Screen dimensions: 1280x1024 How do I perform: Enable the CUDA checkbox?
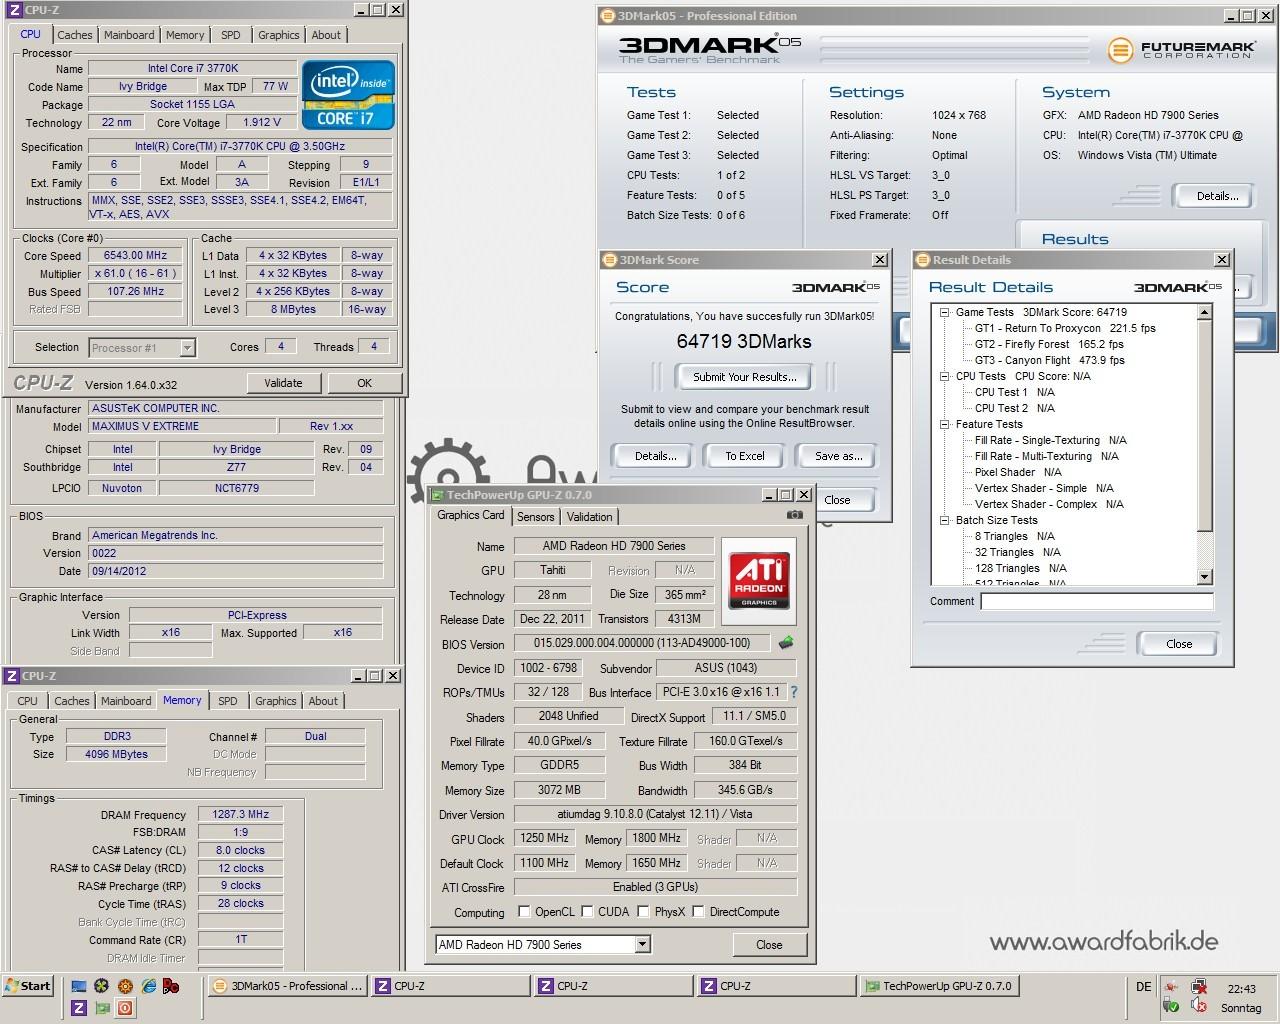pyautogui.click(x=587, y=911)
